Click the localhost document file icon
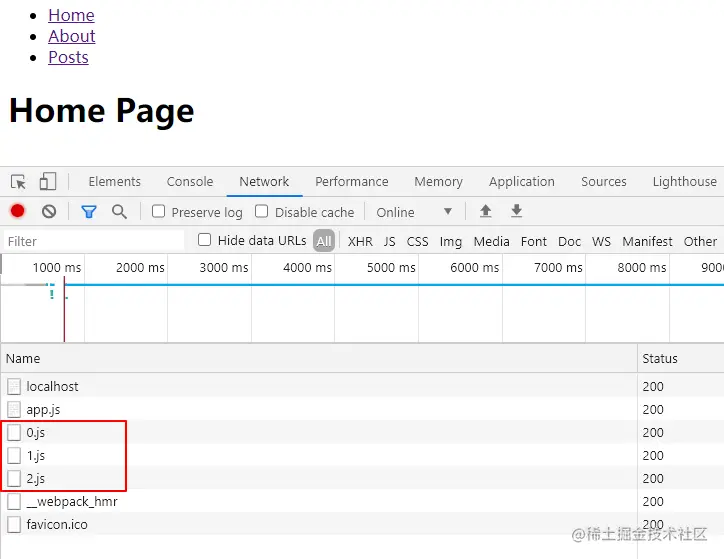The image size is (724, 559). coord(14,386)
